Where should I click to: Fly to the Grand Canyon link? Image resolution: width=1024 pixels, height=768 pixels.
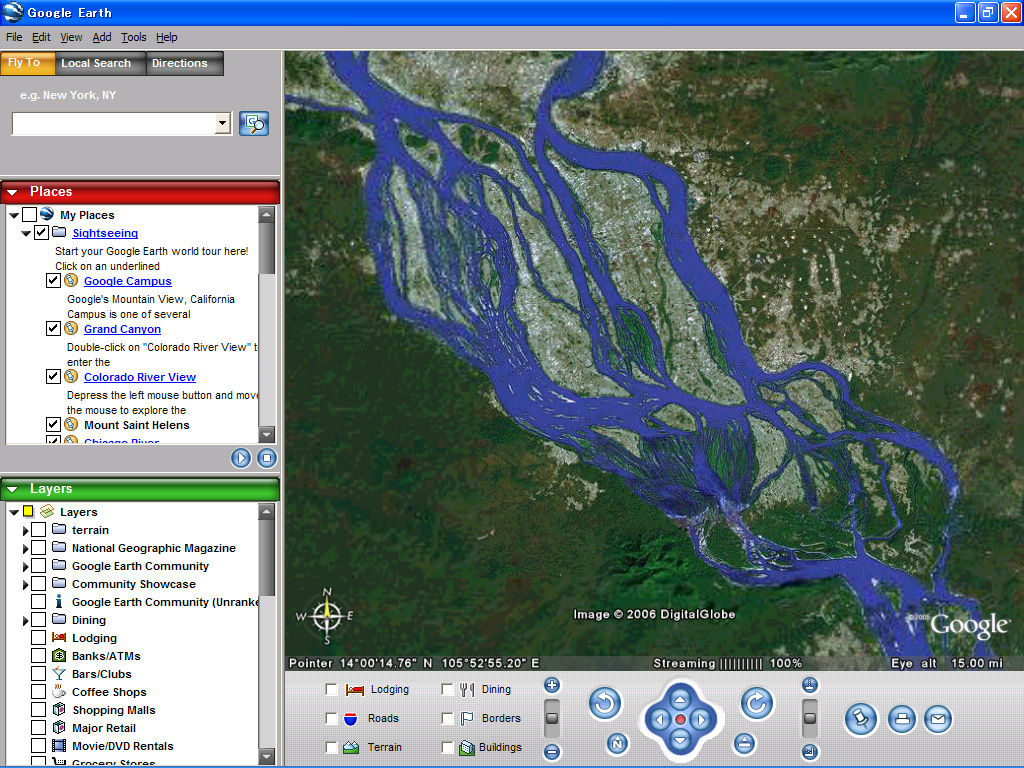[122, 329]
